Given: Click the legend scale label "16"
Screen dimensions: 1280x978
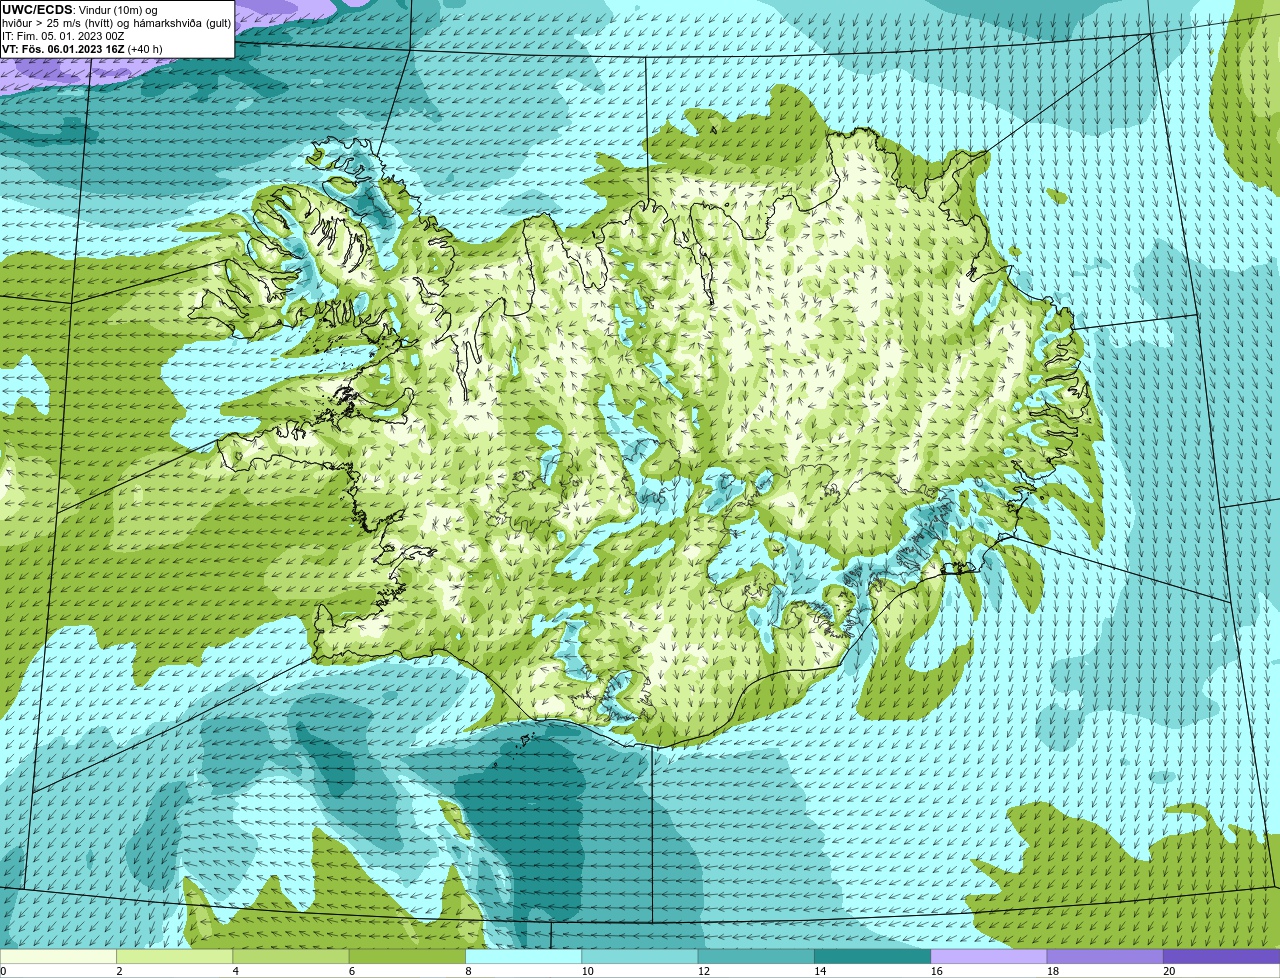Looking at the screenshot, I should click(x=936, y=971).
